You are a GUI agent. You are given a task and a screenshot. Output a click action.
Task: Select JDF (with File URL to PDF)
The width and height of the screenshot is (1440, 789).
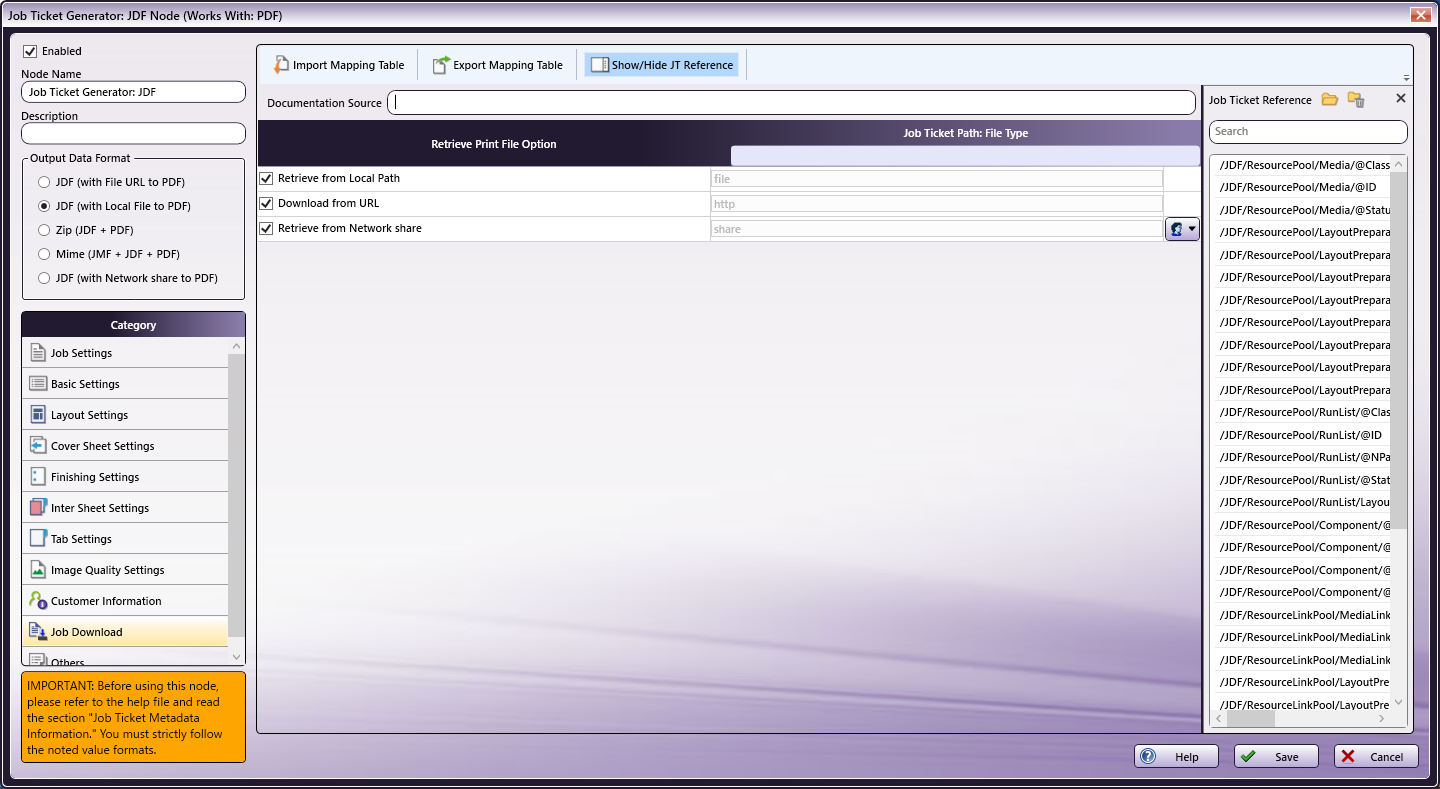coord(44,182)
